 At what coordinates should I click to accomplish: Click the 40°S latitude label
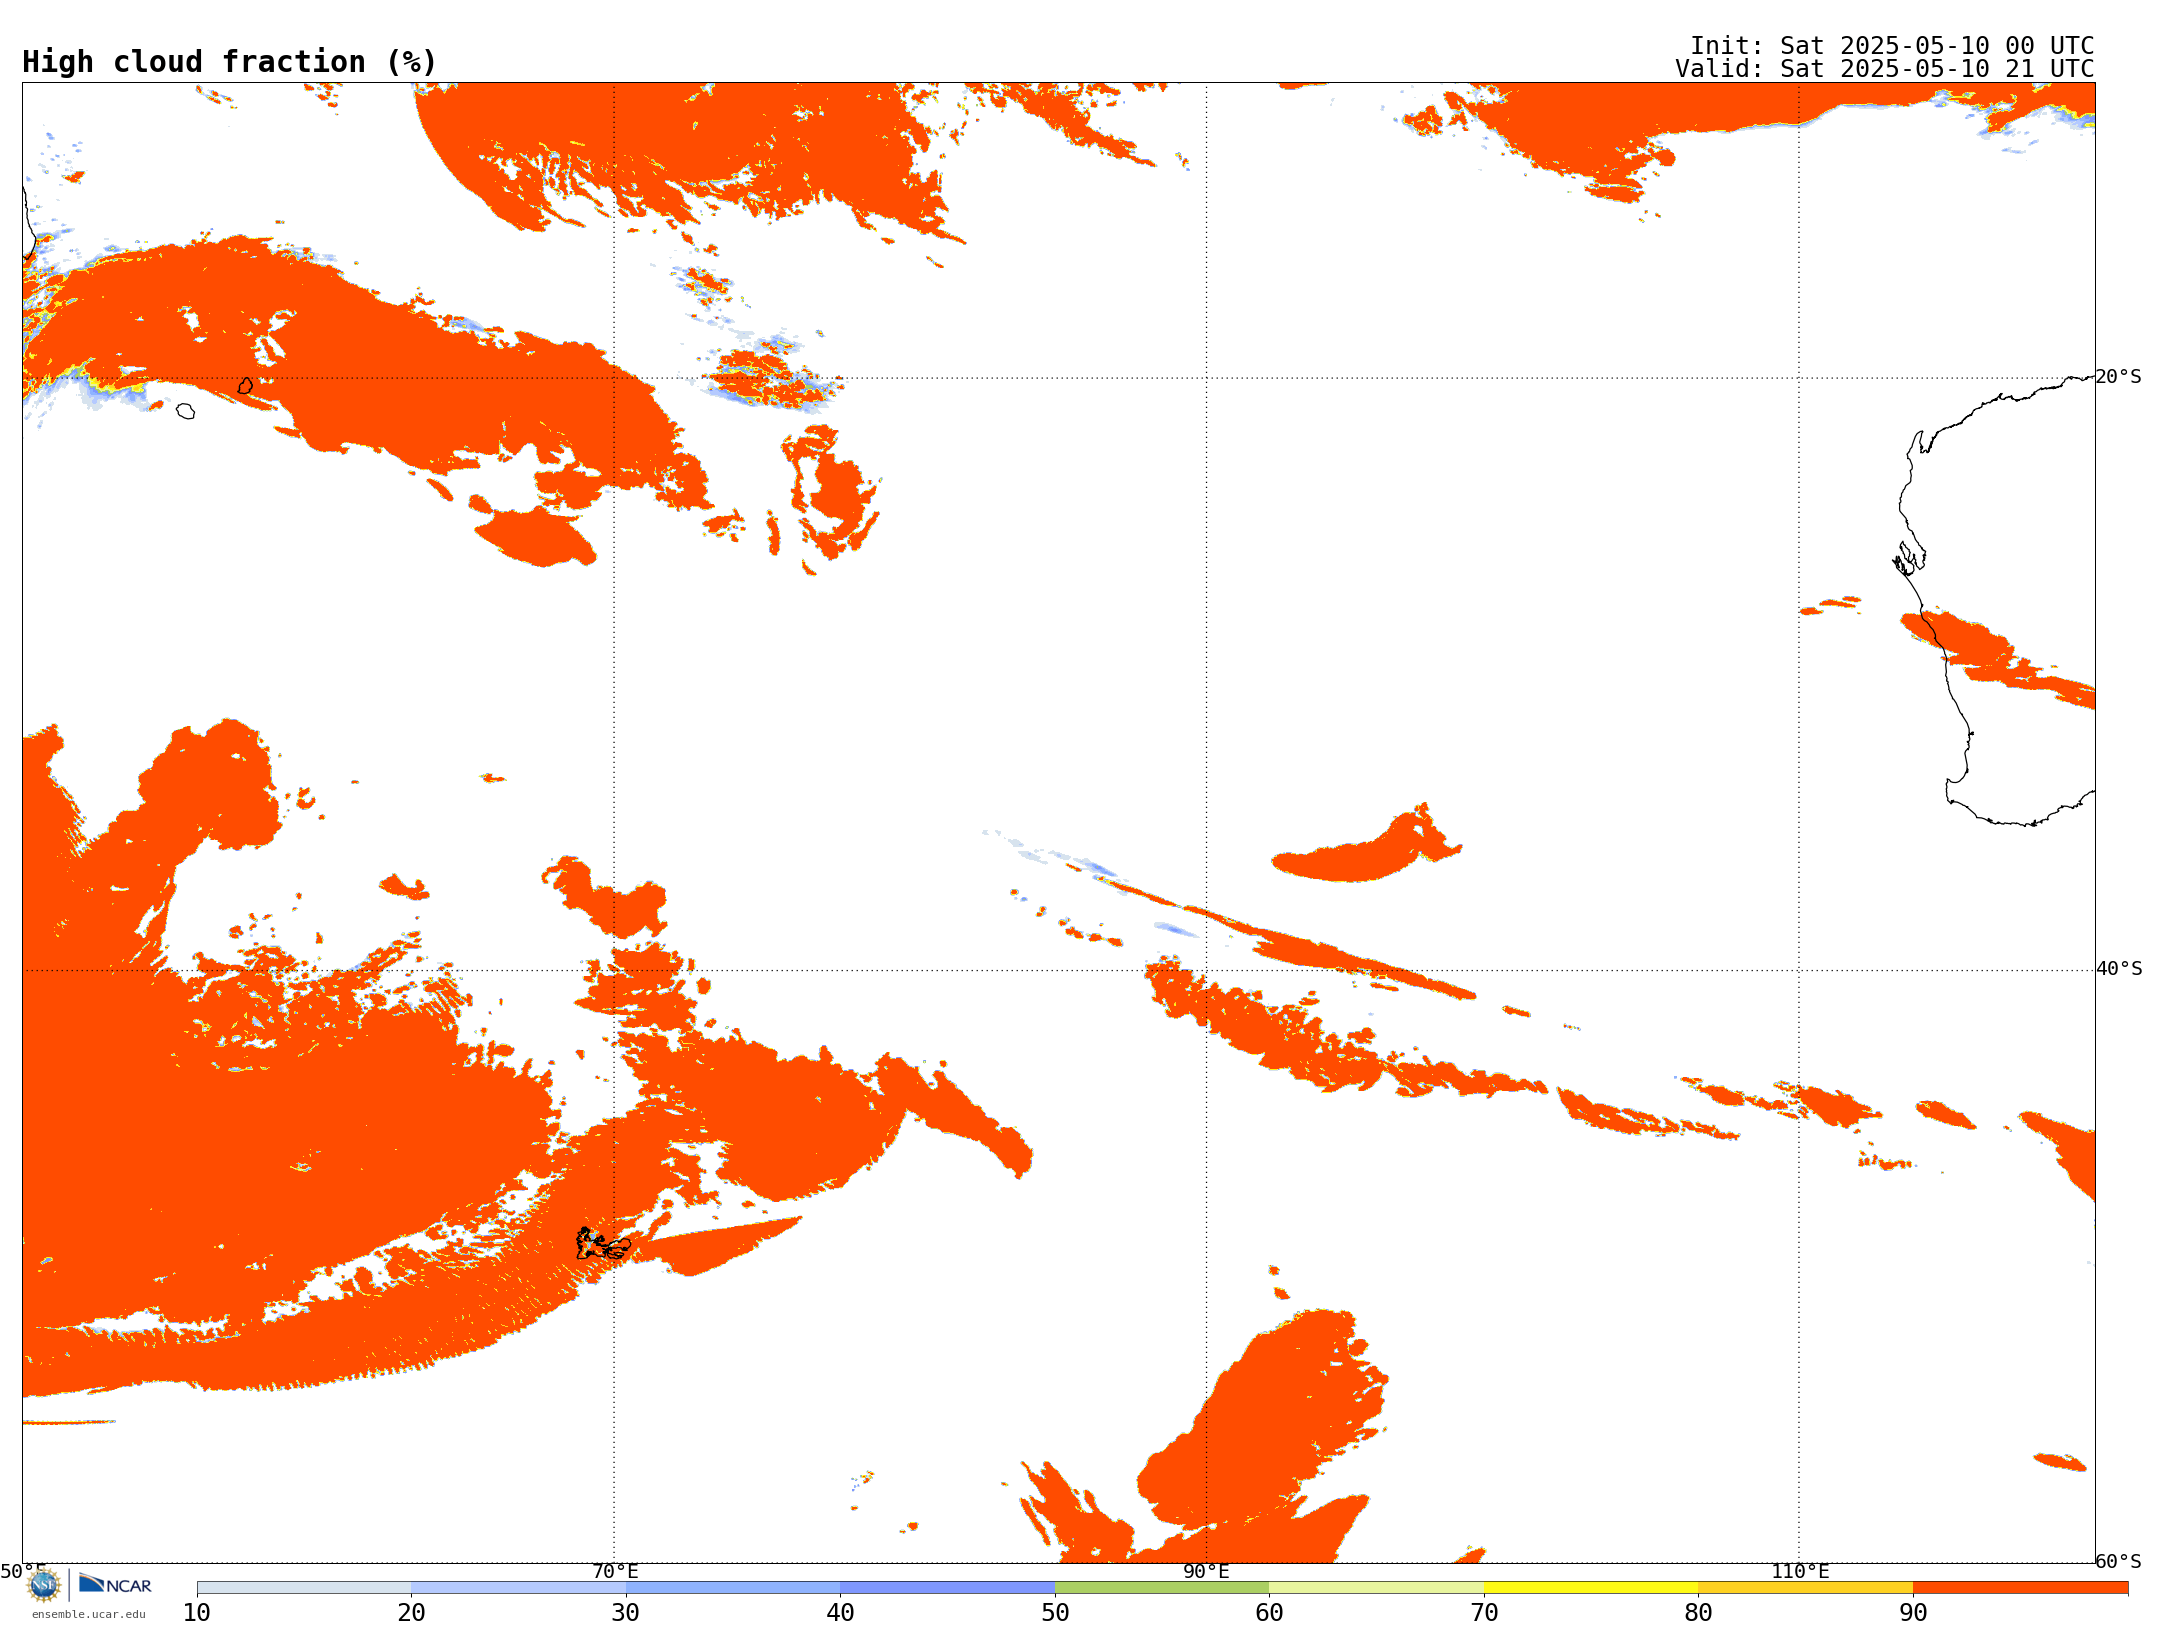point(2119,969)
